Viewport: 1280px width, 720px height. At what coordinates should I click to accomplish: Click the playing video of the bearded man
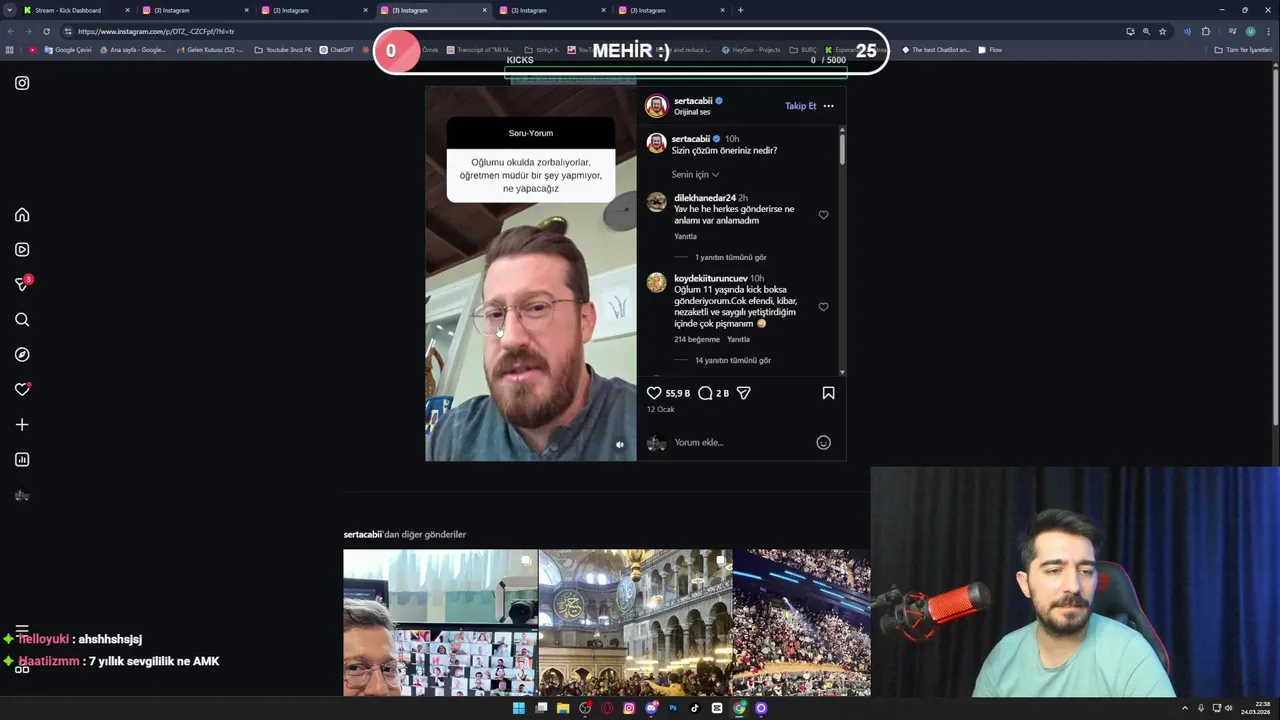[531, 273]
